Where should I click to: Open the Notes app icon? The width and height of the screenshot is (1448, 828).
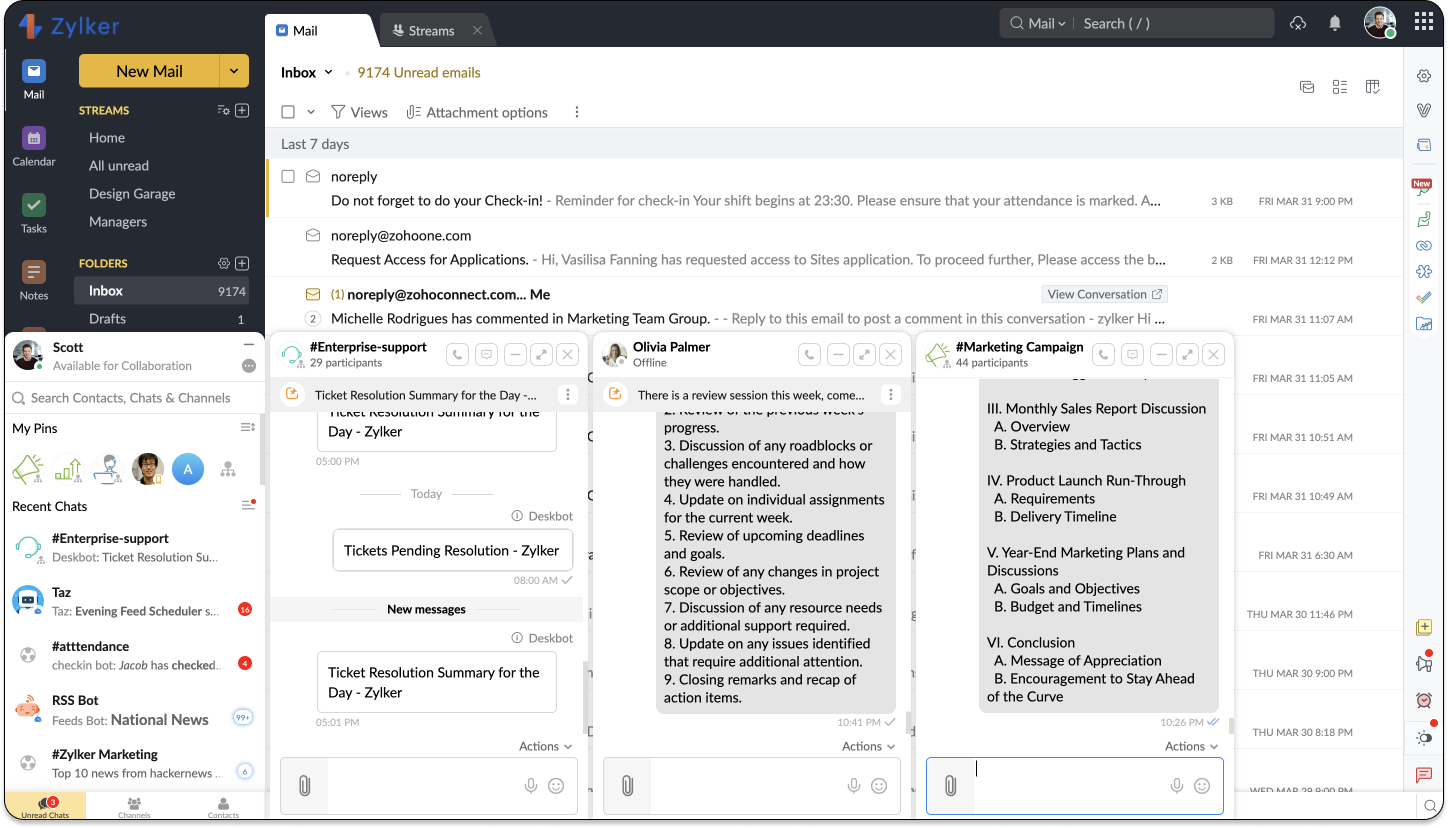(34, 280)
